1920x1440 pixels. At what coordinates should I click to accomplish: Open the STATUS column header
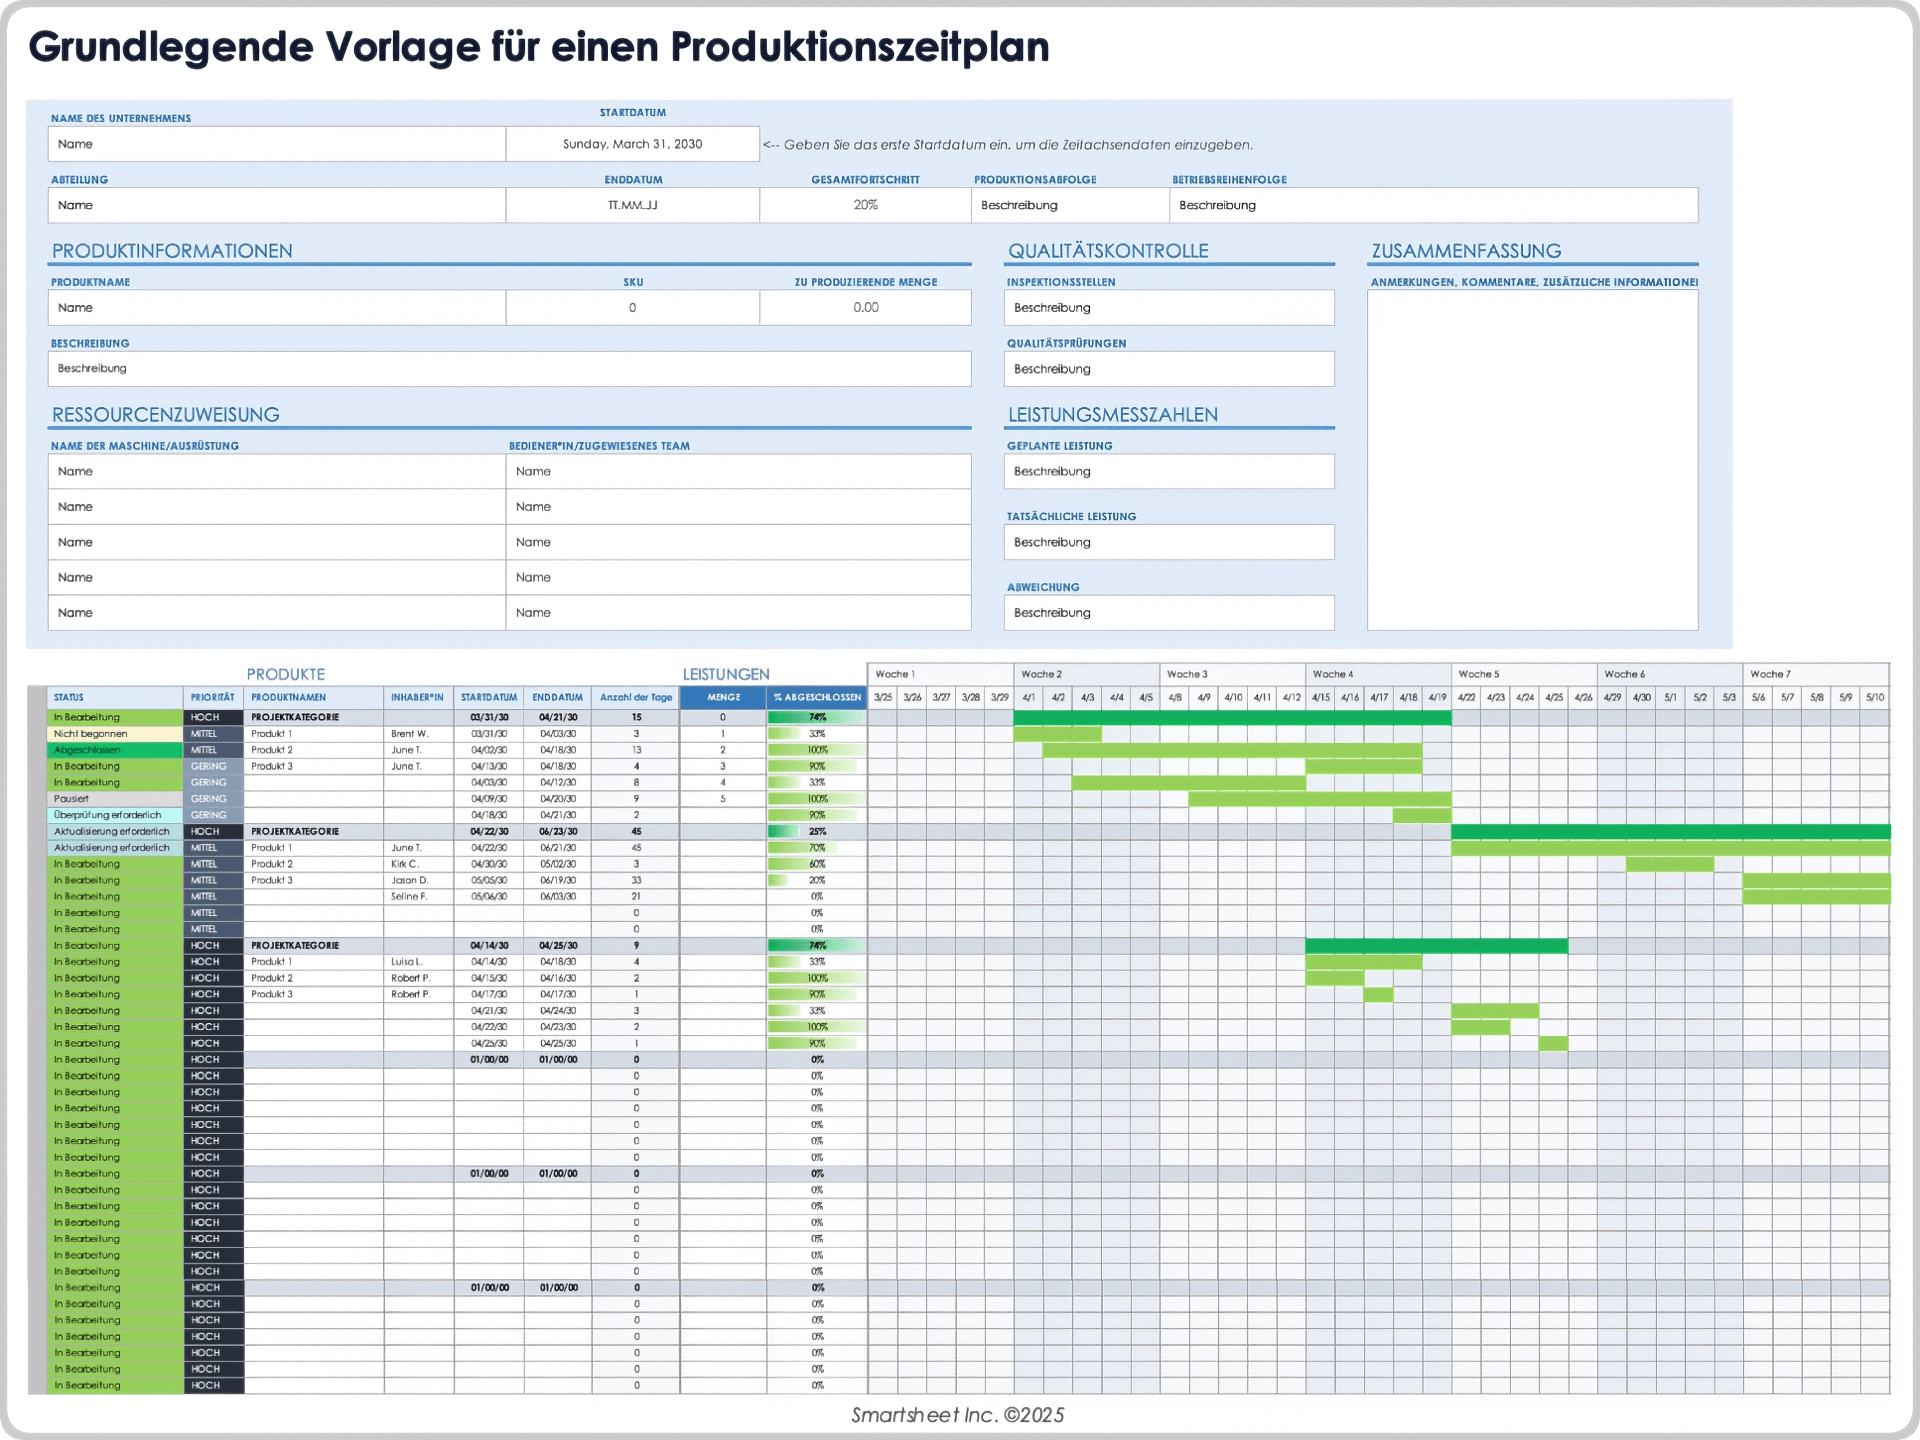pos(113,697)
